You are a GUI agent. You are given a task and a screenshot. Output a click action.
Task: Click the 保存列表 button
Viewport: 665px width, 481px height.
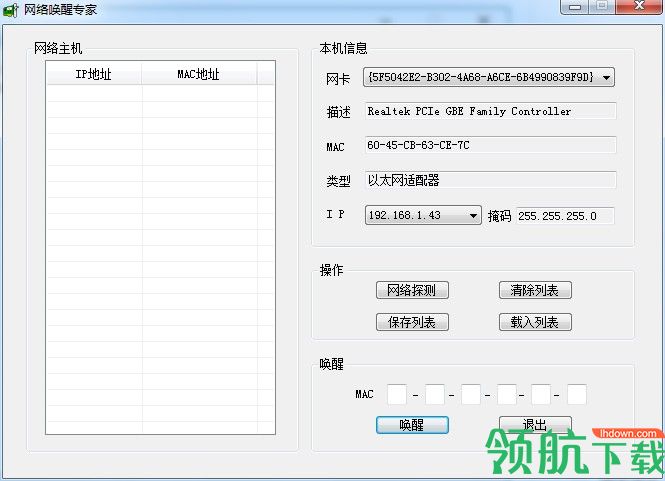click(412, 322)
